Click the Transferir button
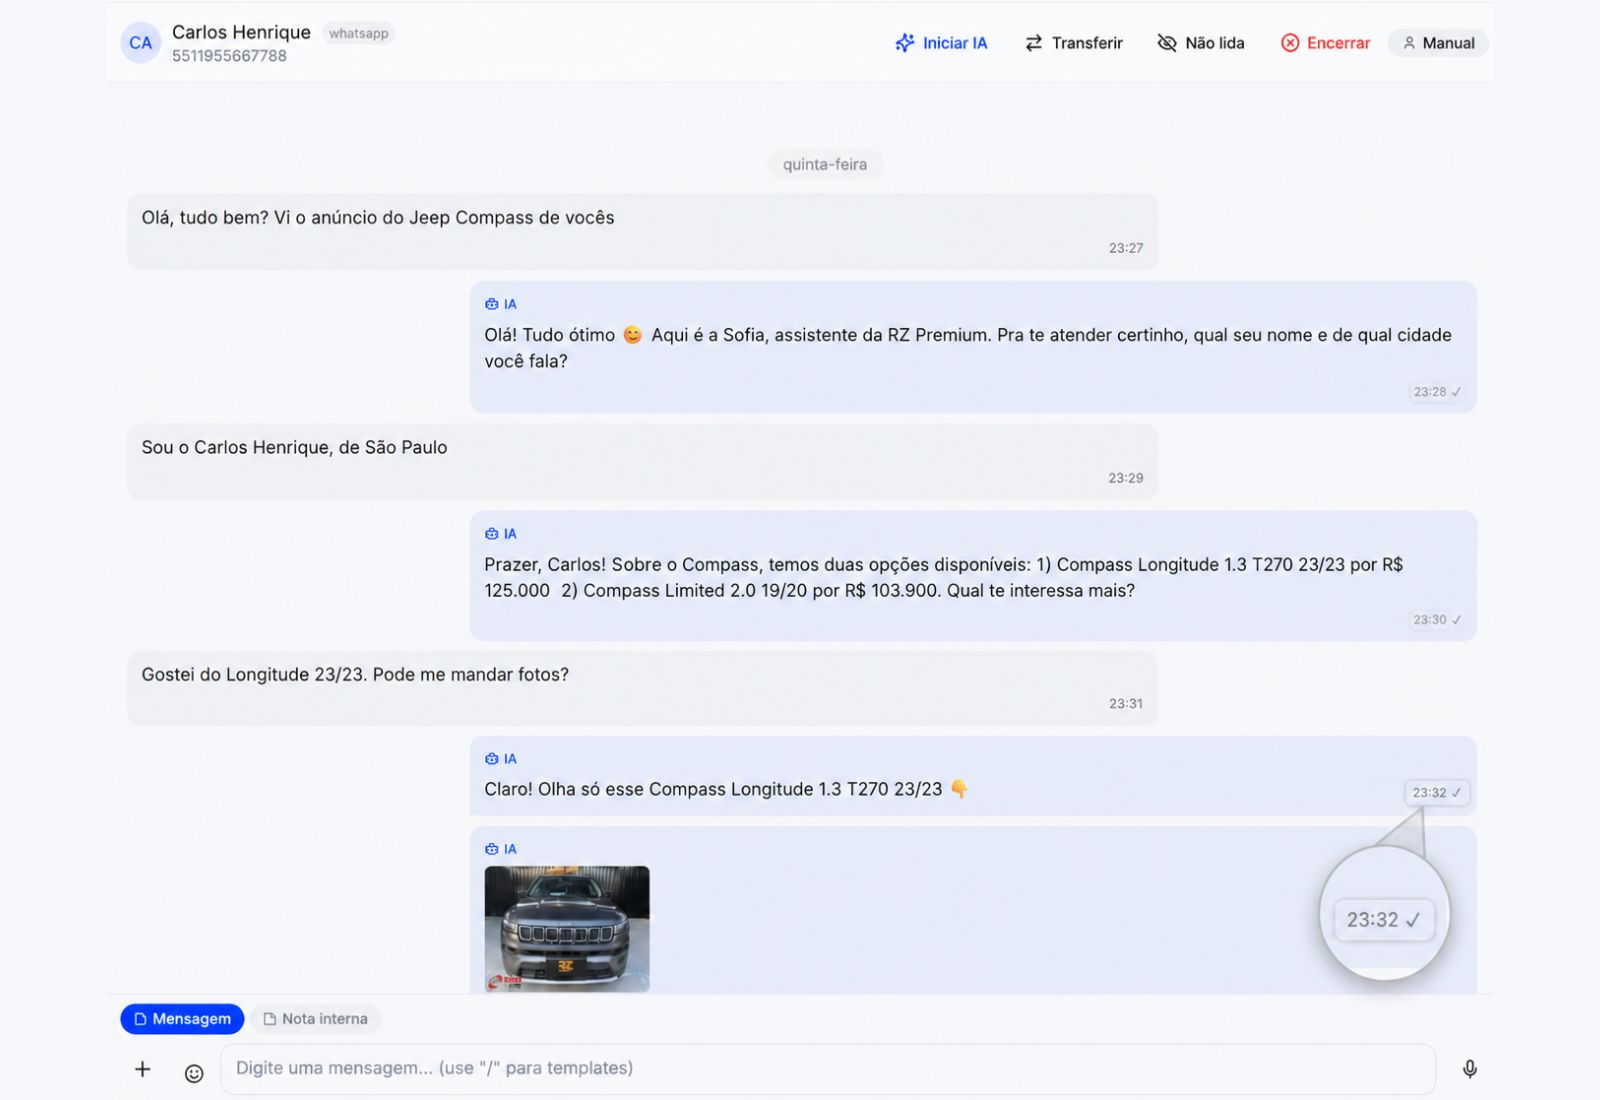Screen dimensions: 1600x1100 (1074, 43)
